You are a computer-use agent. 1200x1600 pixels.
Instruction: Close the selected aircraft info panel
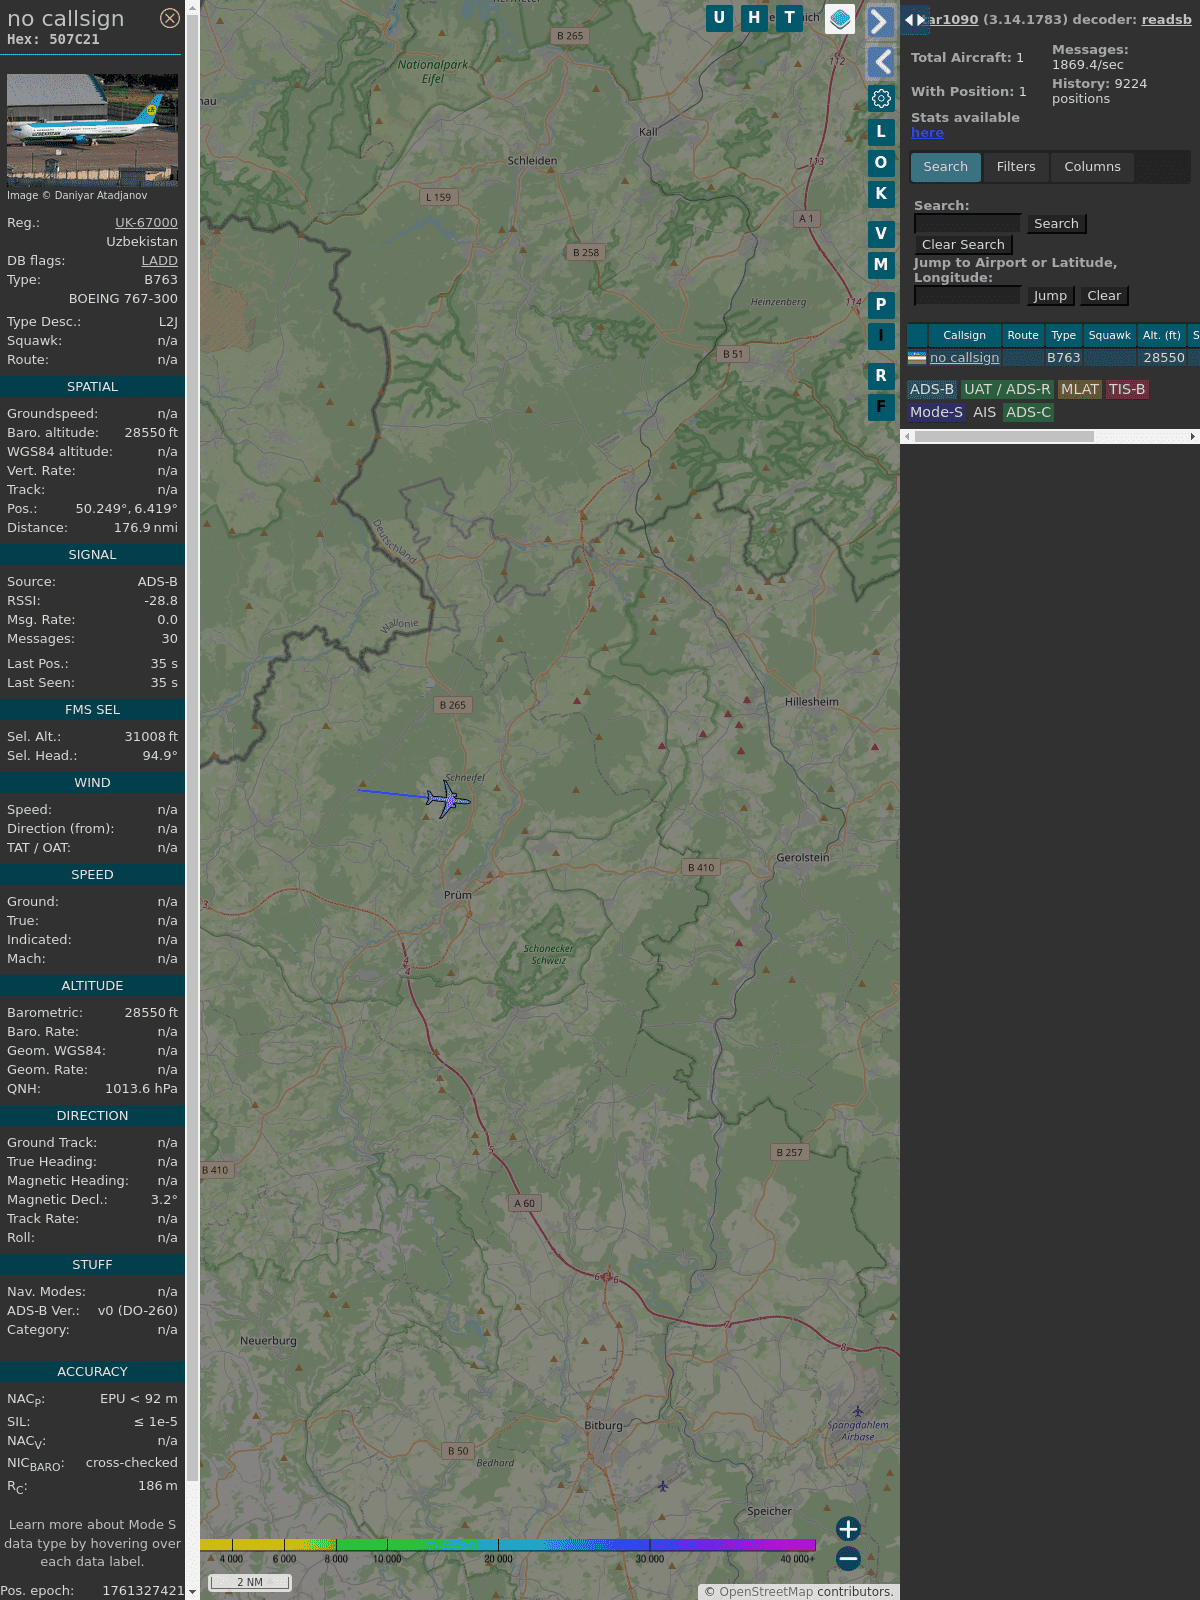[170, 18]
